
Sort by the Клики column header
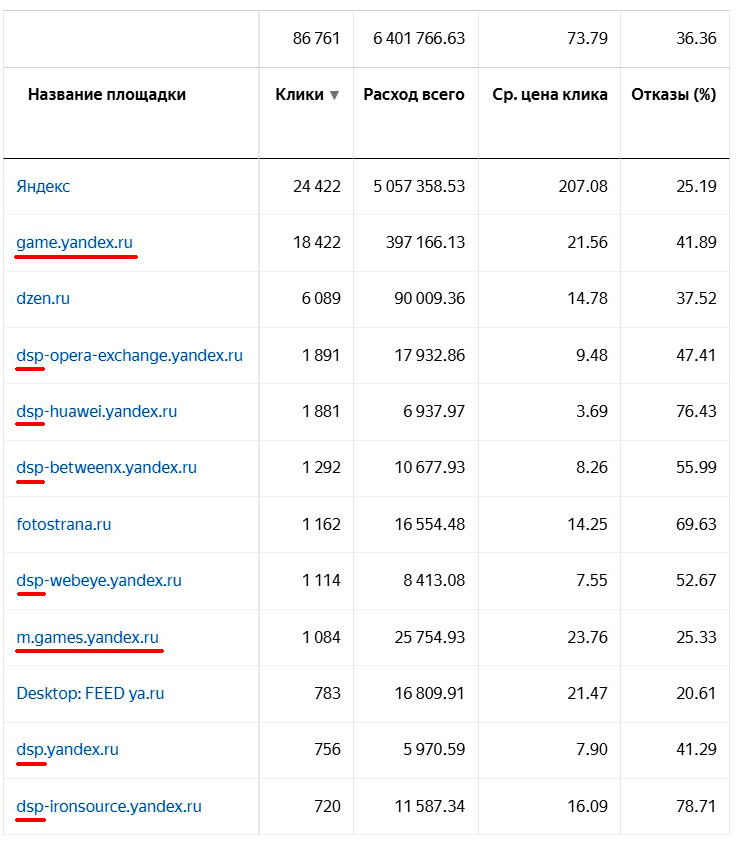[x=299, y=95]
